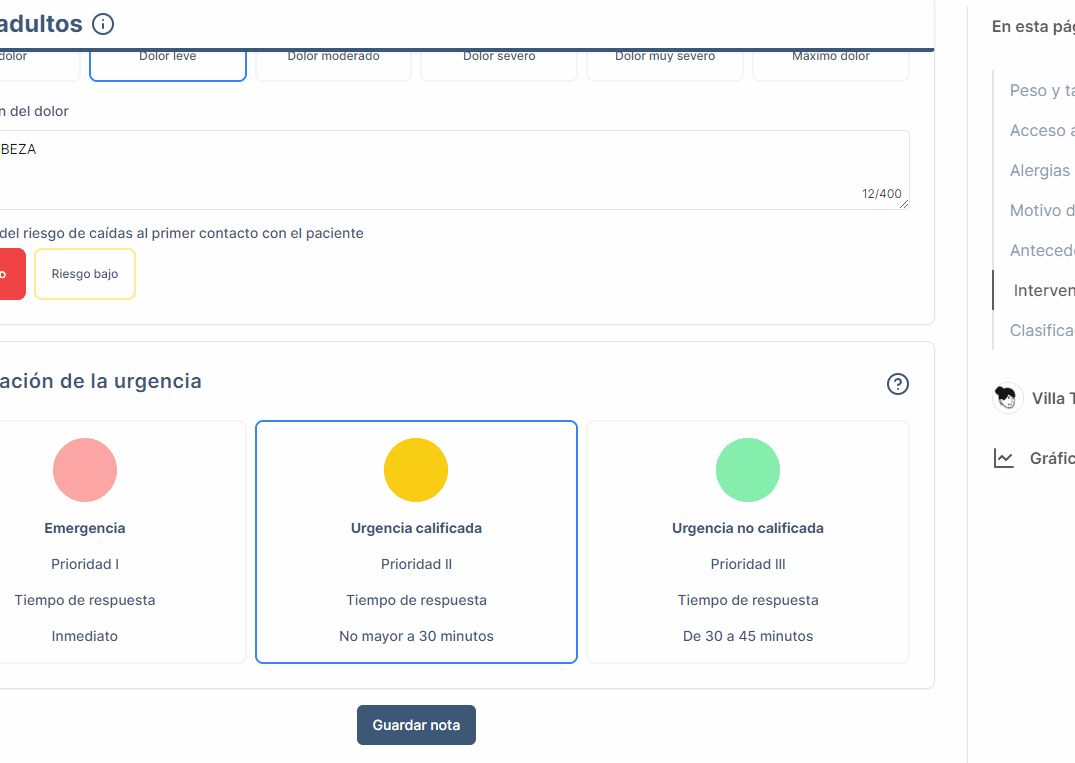Click the info icon next to 'adultos' heading
Screen dimensions: 1075x763
pos(103,24)
